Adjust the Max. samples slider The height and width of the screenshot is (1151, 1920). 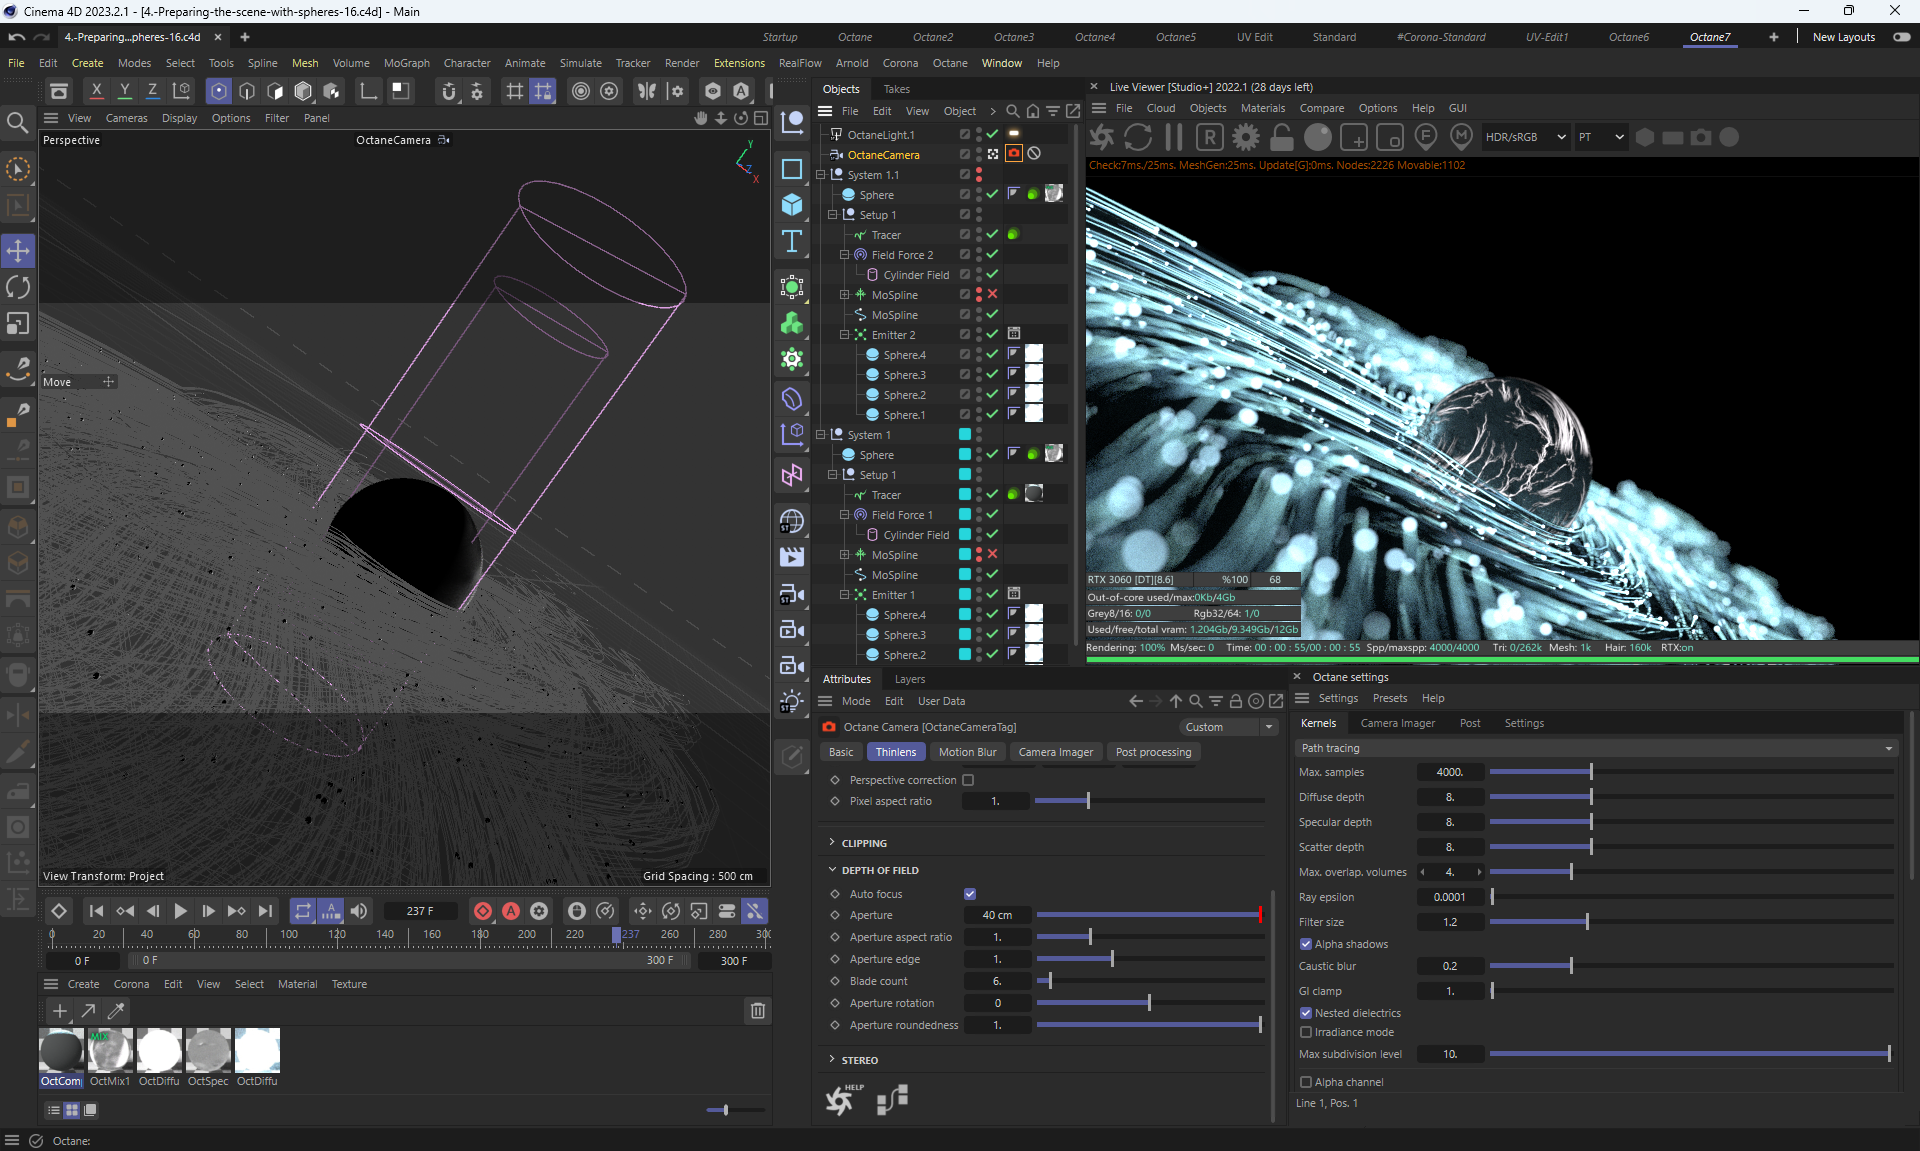(x=1590, y=772)
